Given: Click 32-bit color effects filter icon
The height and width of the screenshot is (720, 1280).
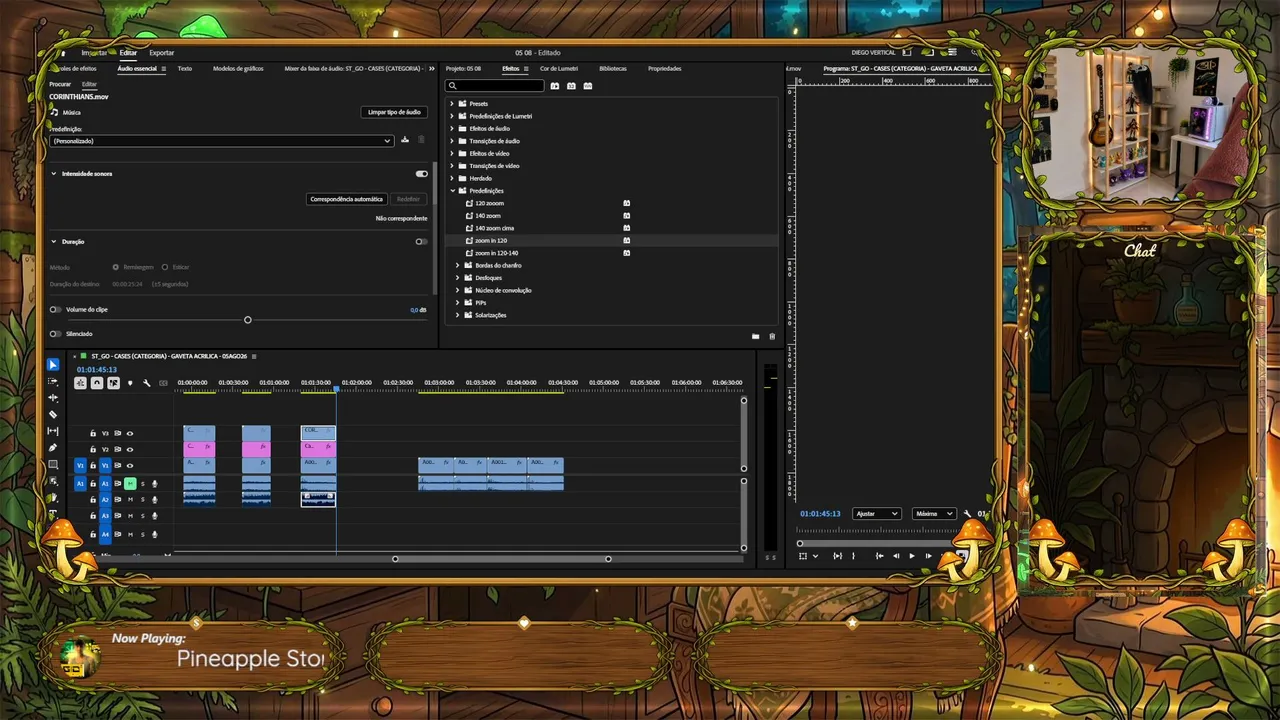Looking at the screenshot, I should pyautogui.click(x=571, y=86).
